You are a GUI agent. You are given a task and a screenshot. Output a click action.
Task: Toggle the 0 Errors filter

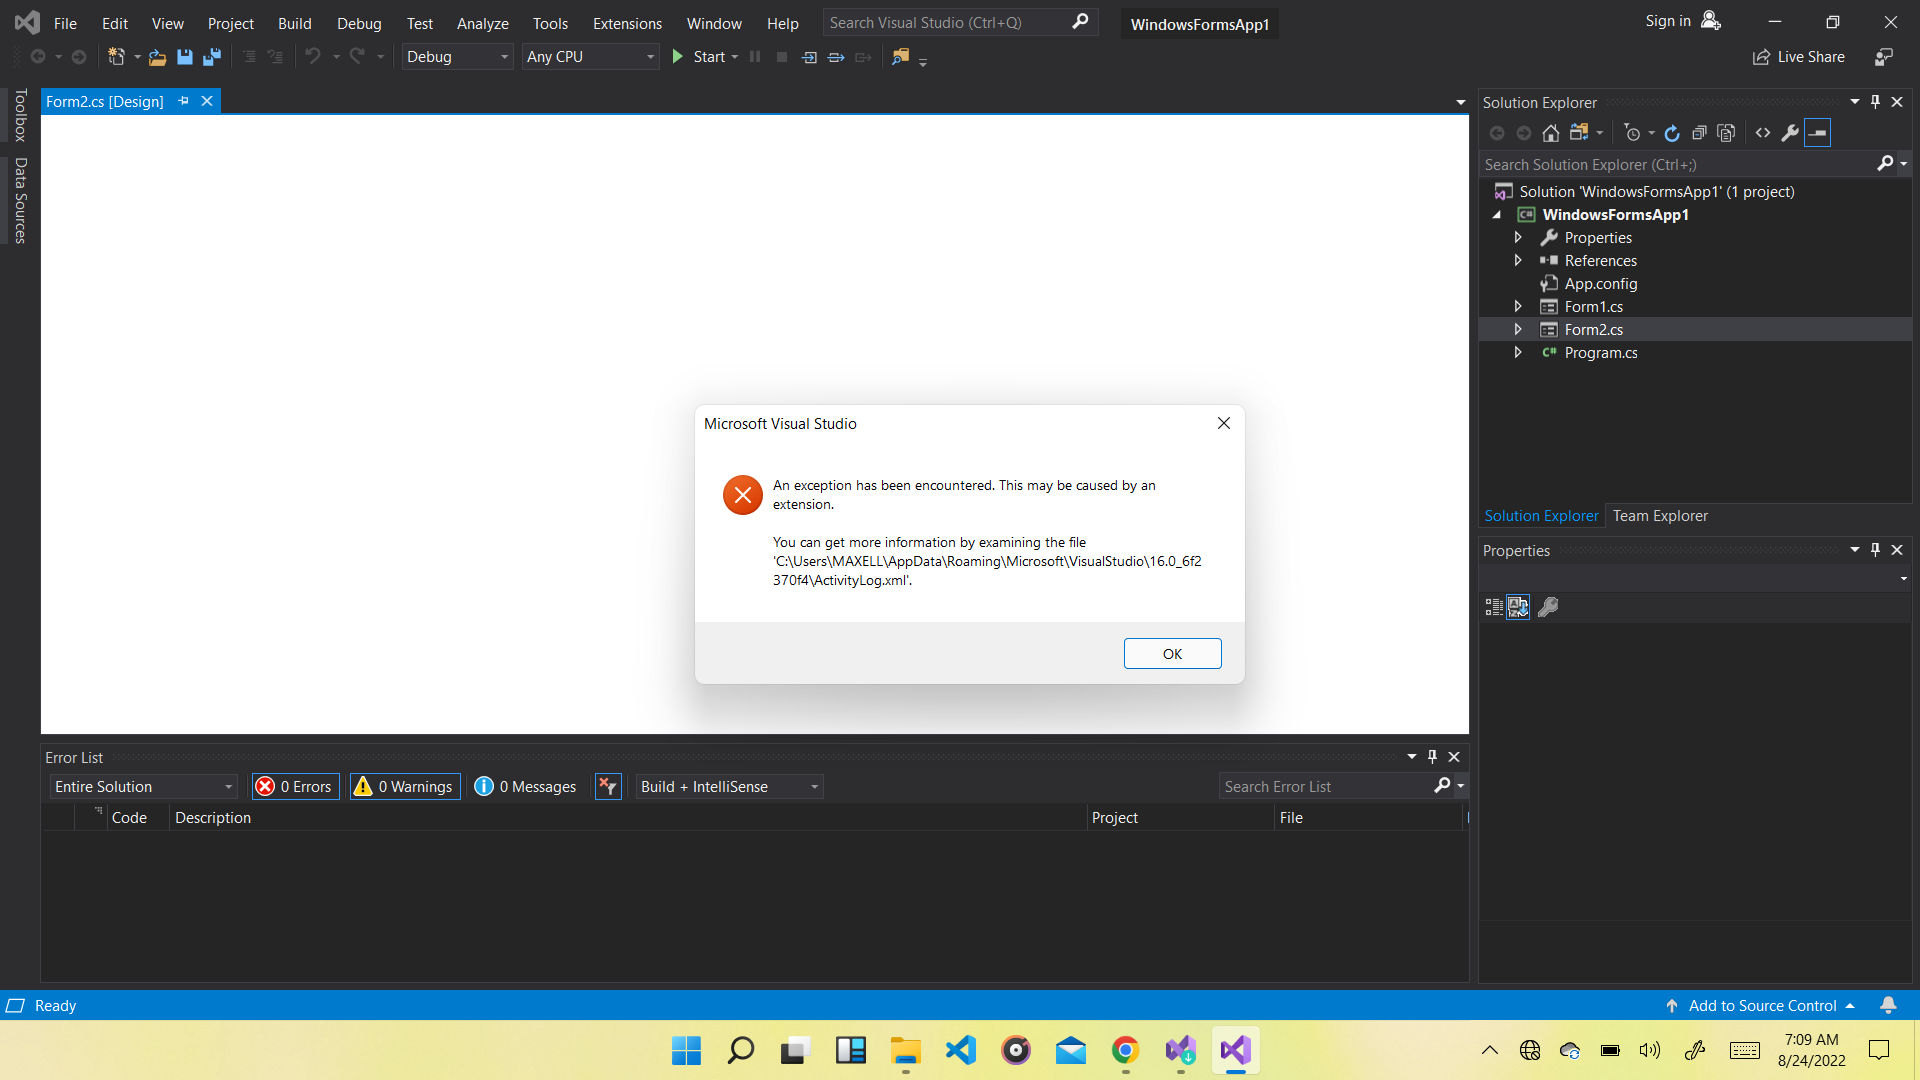(295, 787)
